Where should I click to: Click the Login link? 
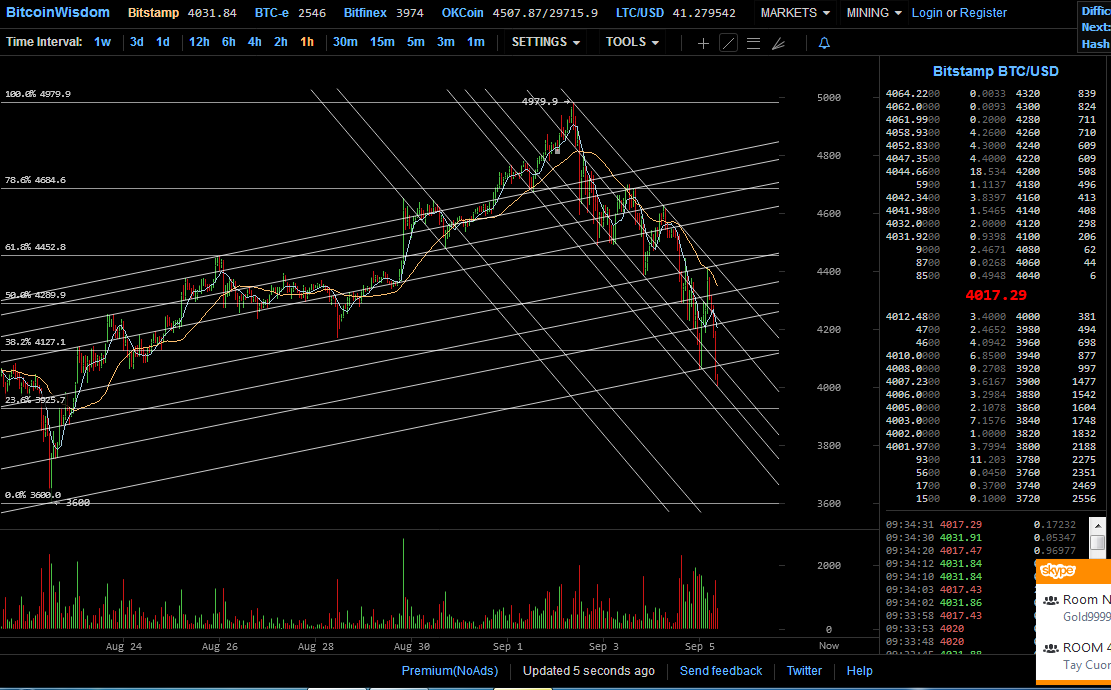[x=927, y=13]
